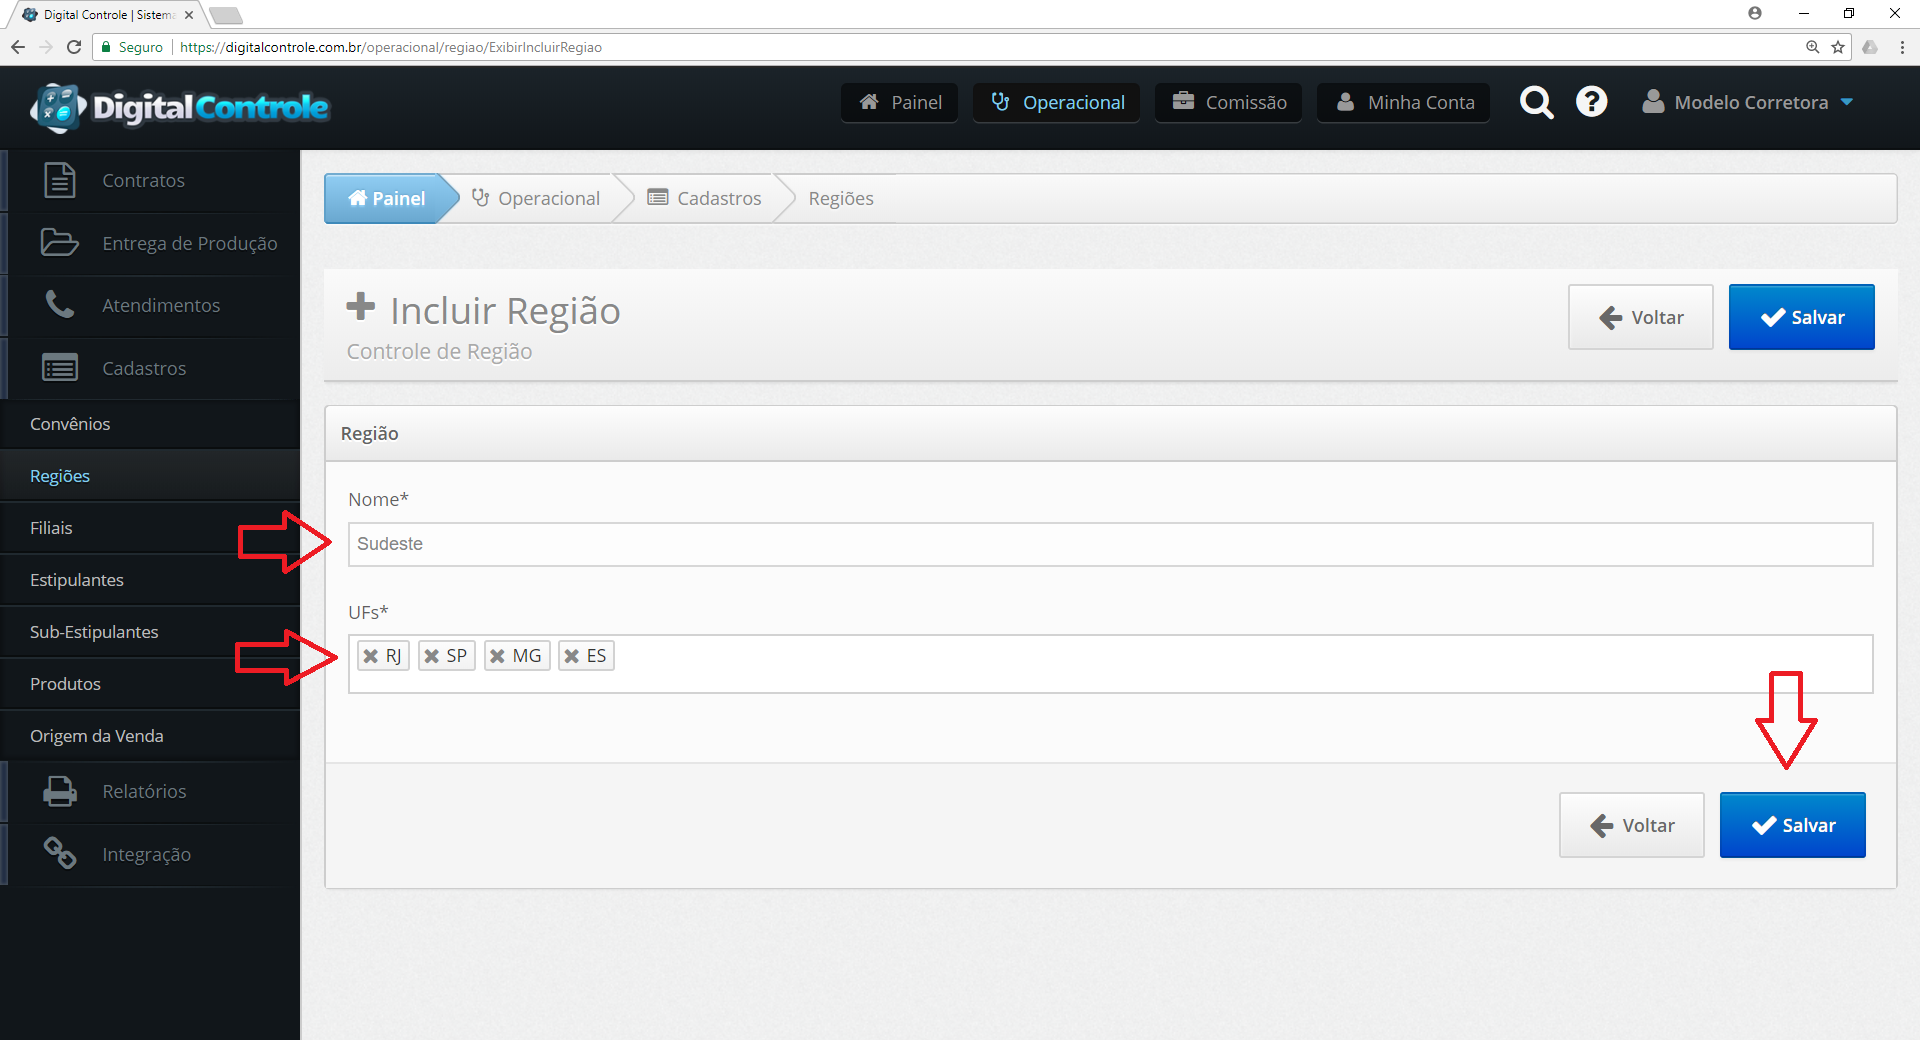Click the Painel breadcrumb

point(386,198)
